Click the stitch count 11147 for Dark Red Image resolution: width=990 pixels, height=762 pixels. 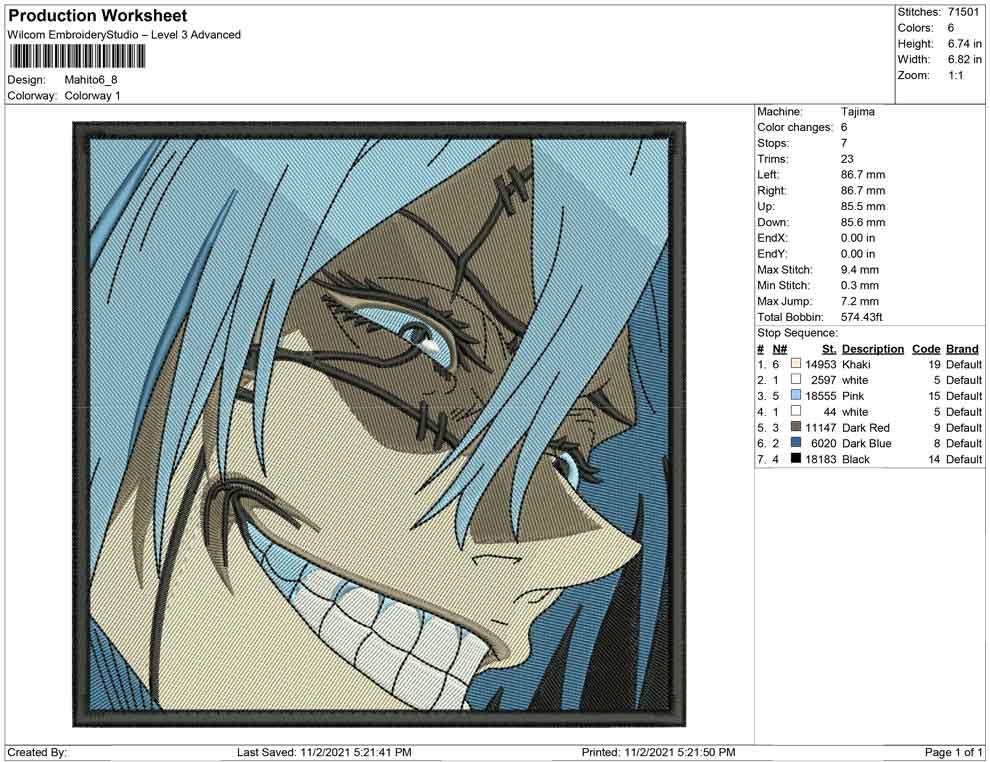820,427
